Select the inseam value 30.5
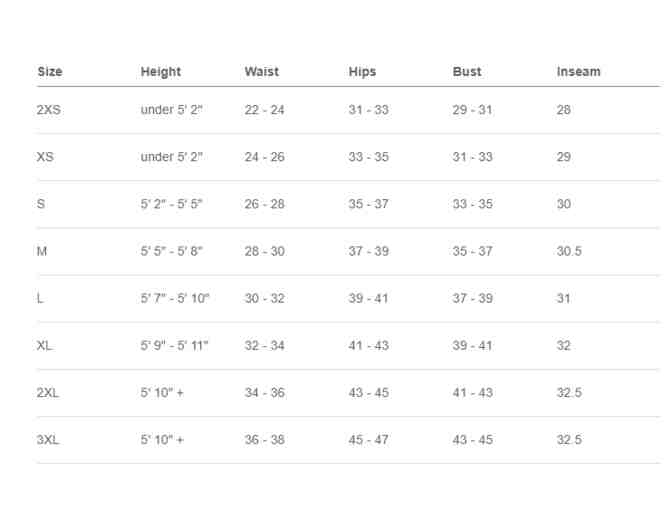This screenshot has width=672, height=510. click(x=569, y=252)
